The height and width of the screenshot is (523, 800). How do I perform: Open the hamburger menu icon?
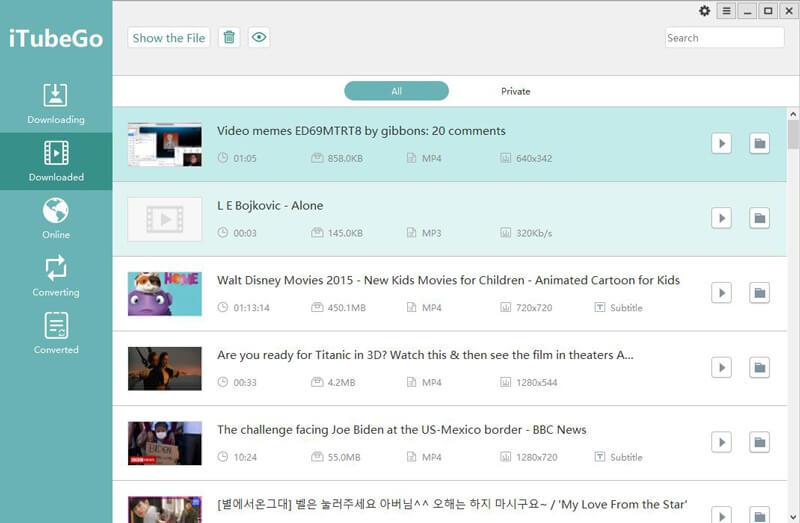[727, 11]
